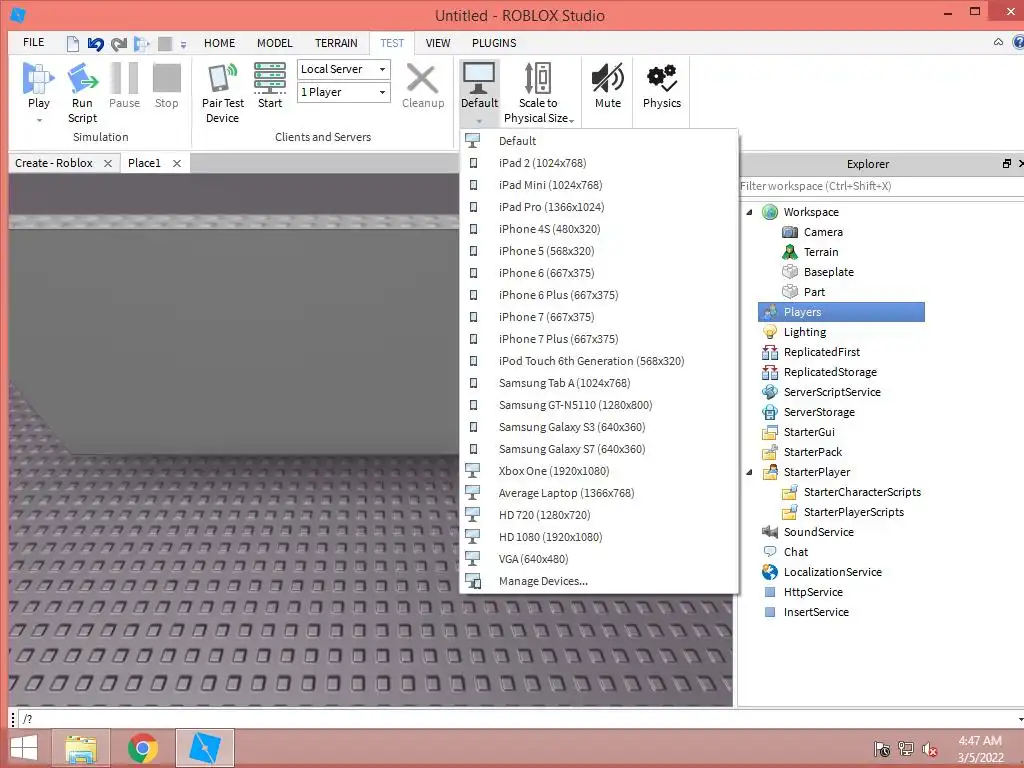
Task: Open the quick access toolbar customize arrow
Action: 184,44
